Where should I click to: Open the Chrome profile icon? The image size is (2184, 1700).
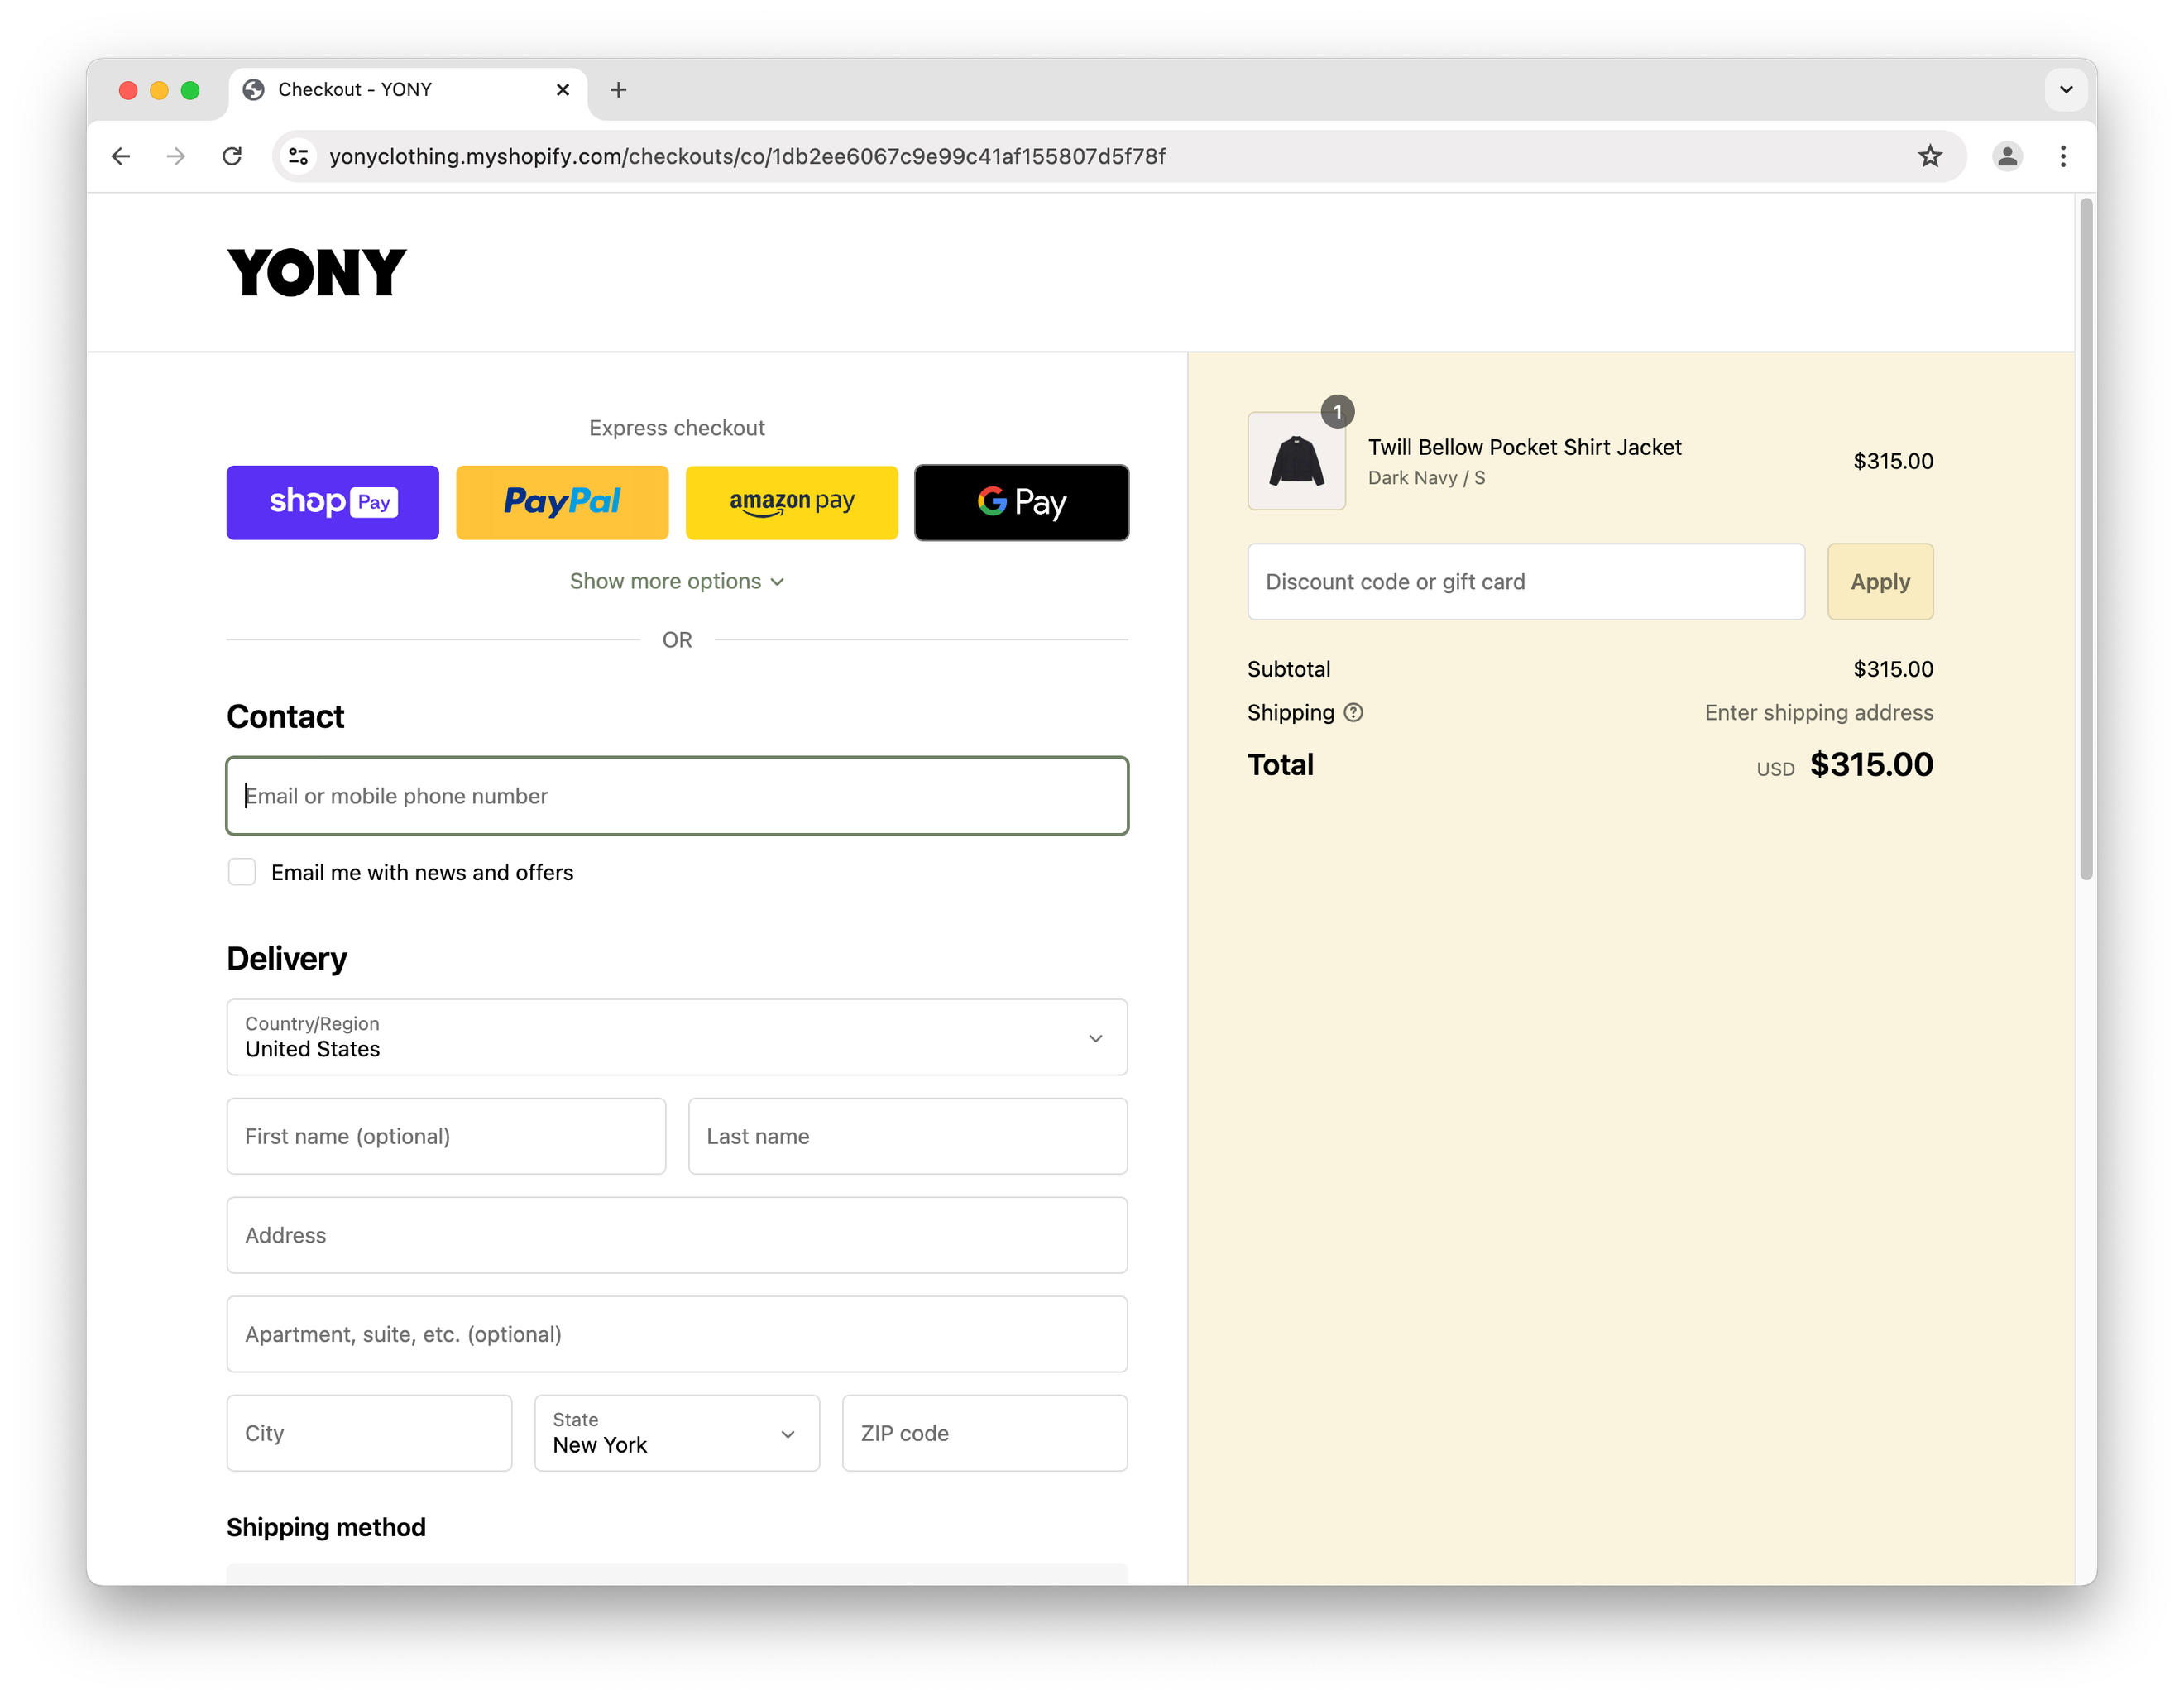coord(2006,156)
